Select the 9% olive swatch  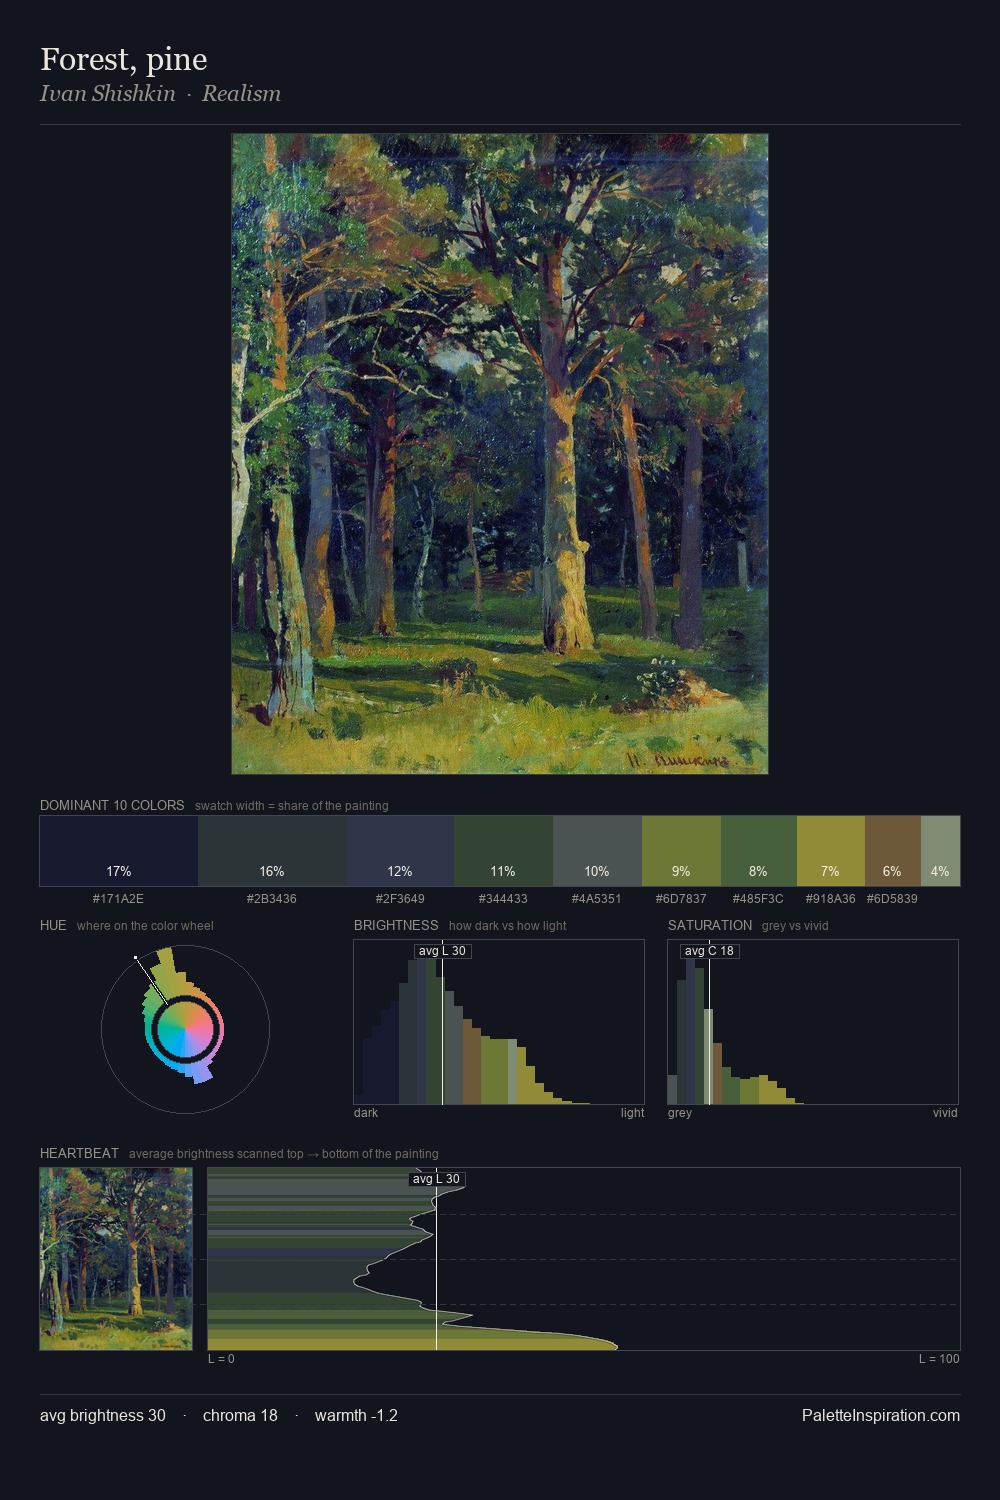coord(681,851)
